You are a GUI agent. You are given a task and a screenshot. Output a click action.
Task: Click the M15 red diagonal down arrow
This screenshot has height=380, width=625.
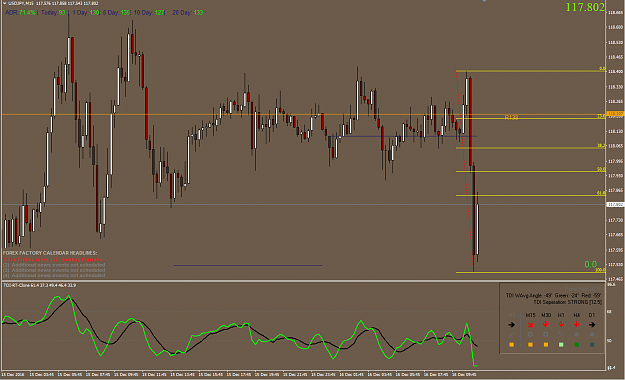tap(530, 325)
